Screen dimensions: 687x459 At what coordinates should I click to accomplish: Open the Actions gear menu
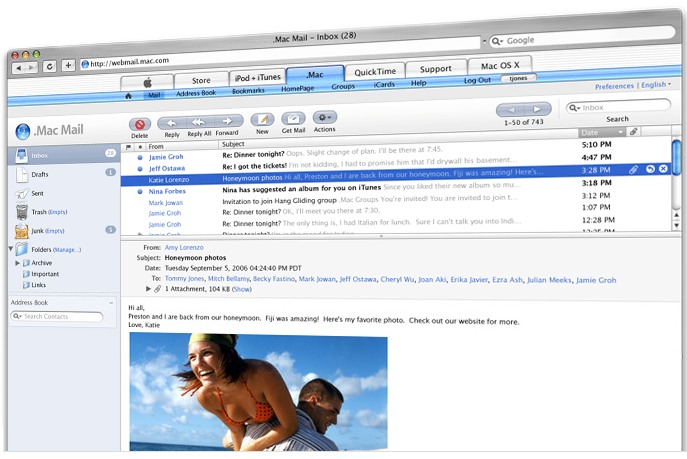pyautogui.click(x=325, y=117)
